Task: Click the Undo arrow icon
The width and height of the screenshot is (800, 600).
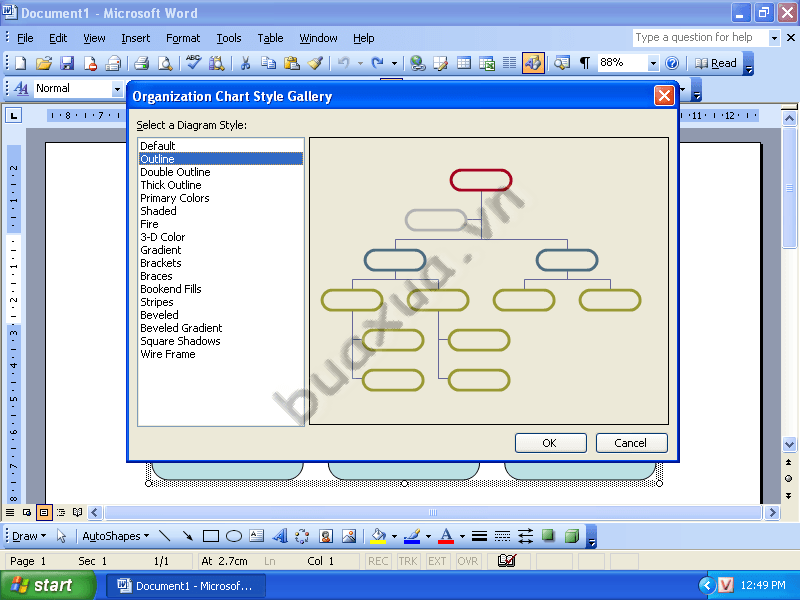Action: point(344,63)
